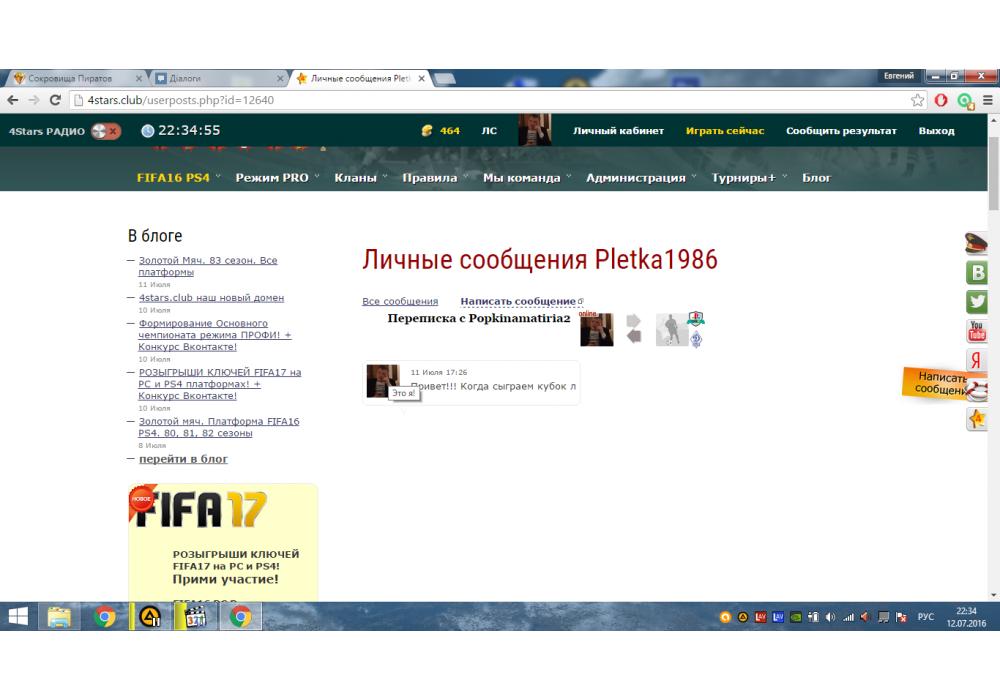Open 4stars.club наш новый домен post
This screenshot has height=700, width=1000.
pyautogui.click(x=211, y=298)
